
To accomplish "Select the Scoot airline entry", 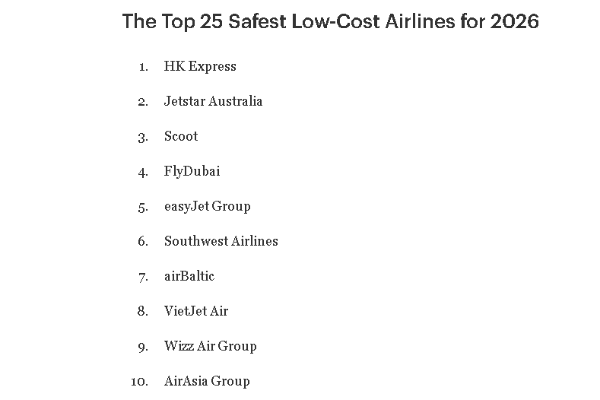I will tap(181, 137).
